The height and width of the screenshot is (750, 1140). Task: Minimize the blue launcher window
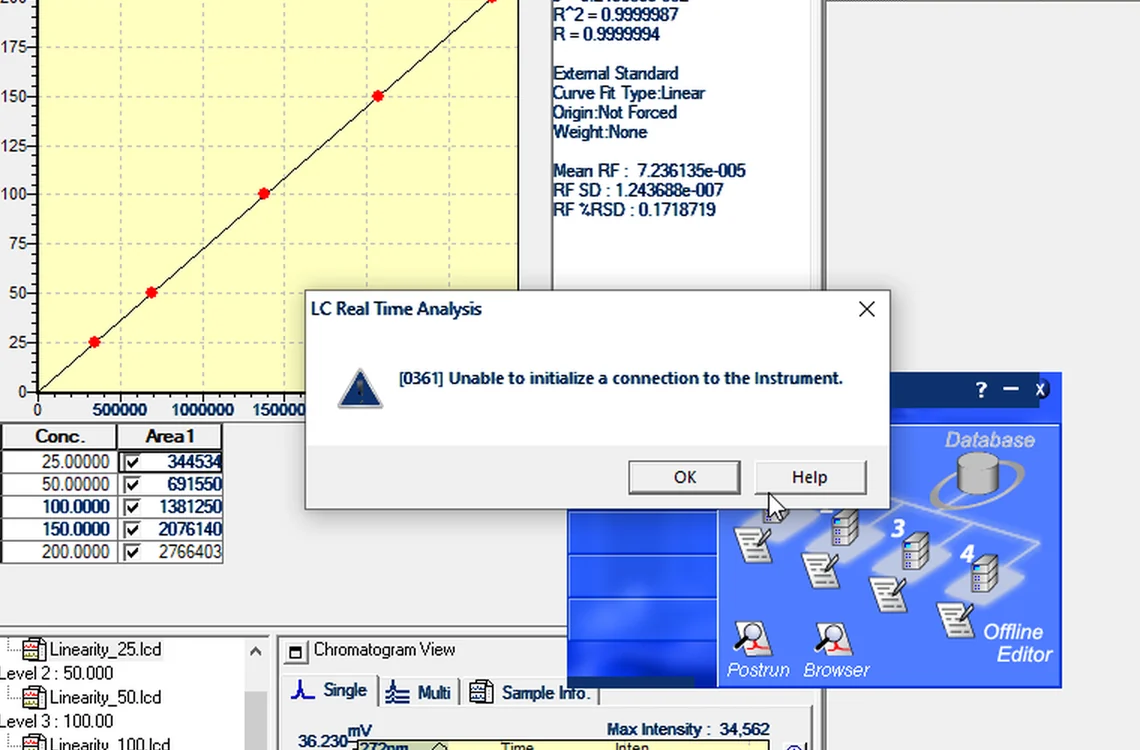click(x=1011, y=390)
